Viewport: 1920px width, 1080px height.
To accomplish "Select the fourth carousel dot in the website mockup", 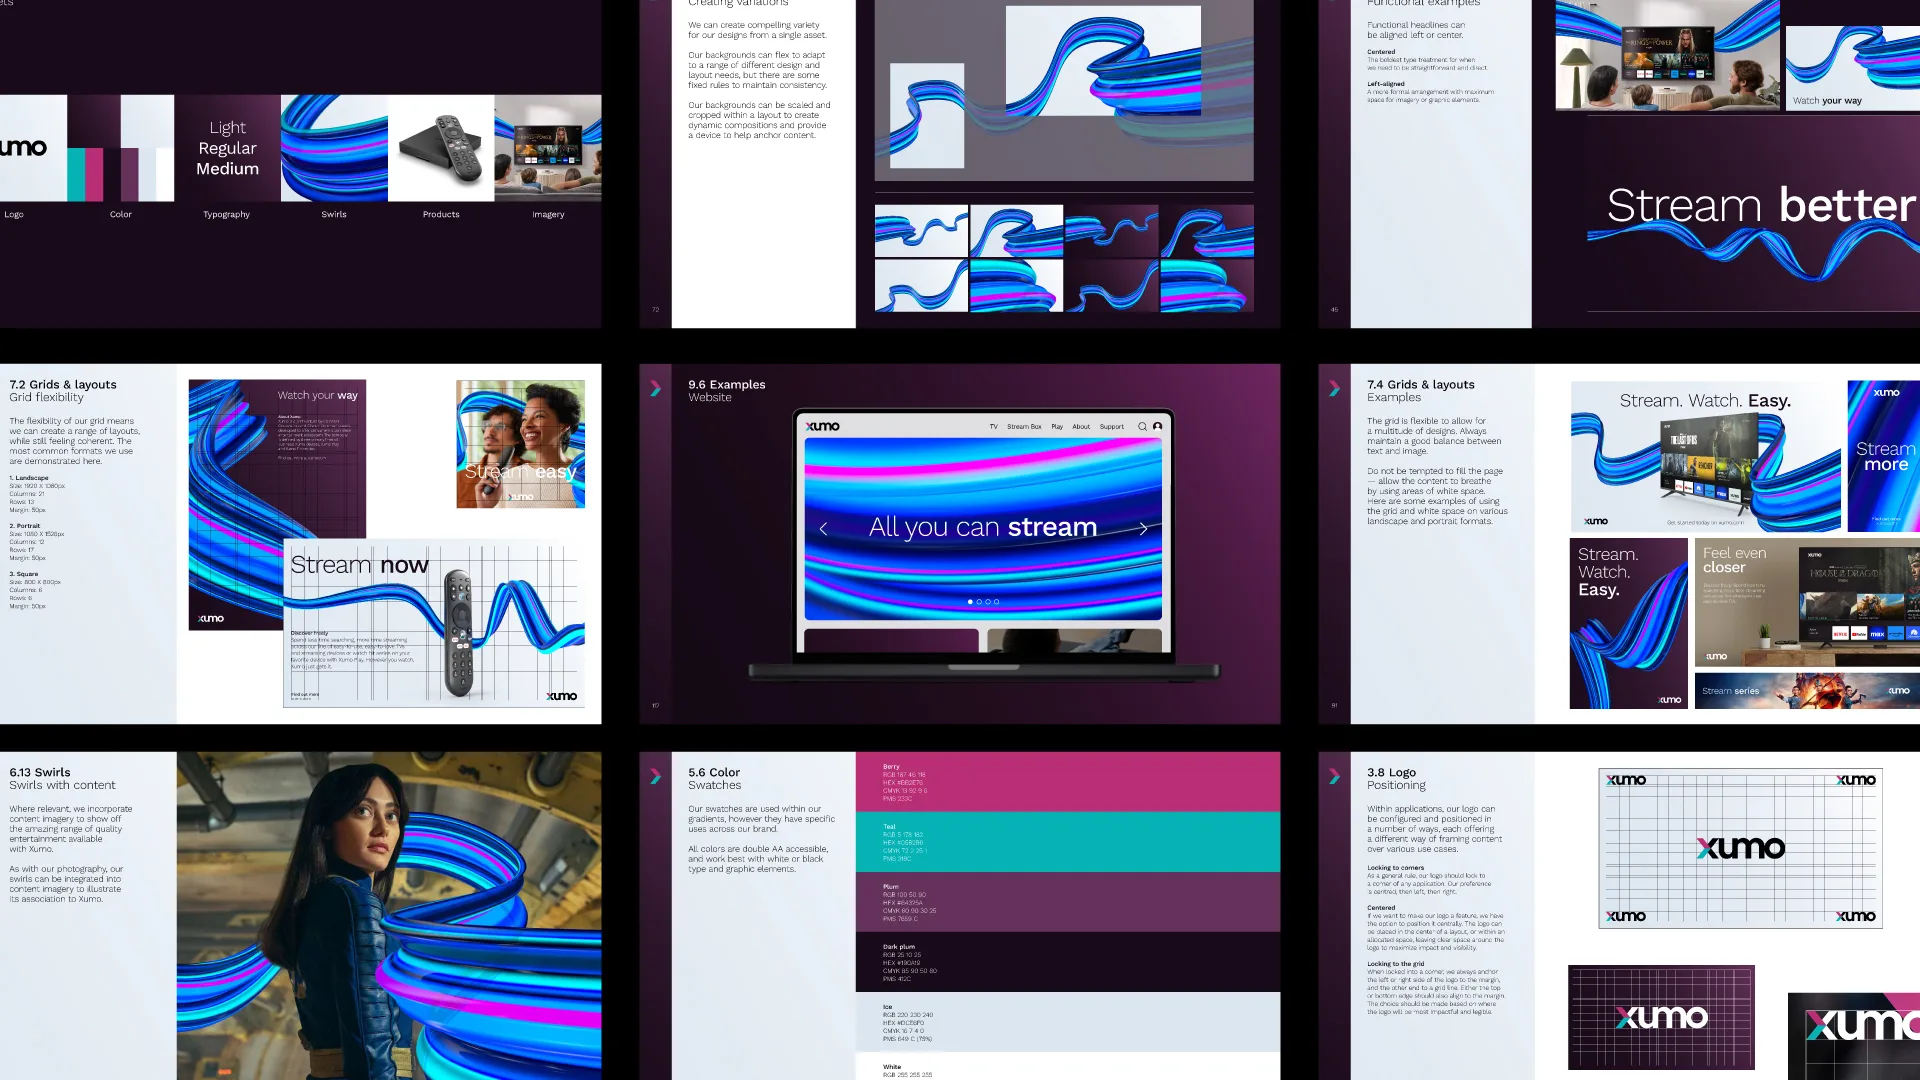I will click(997, 602).
